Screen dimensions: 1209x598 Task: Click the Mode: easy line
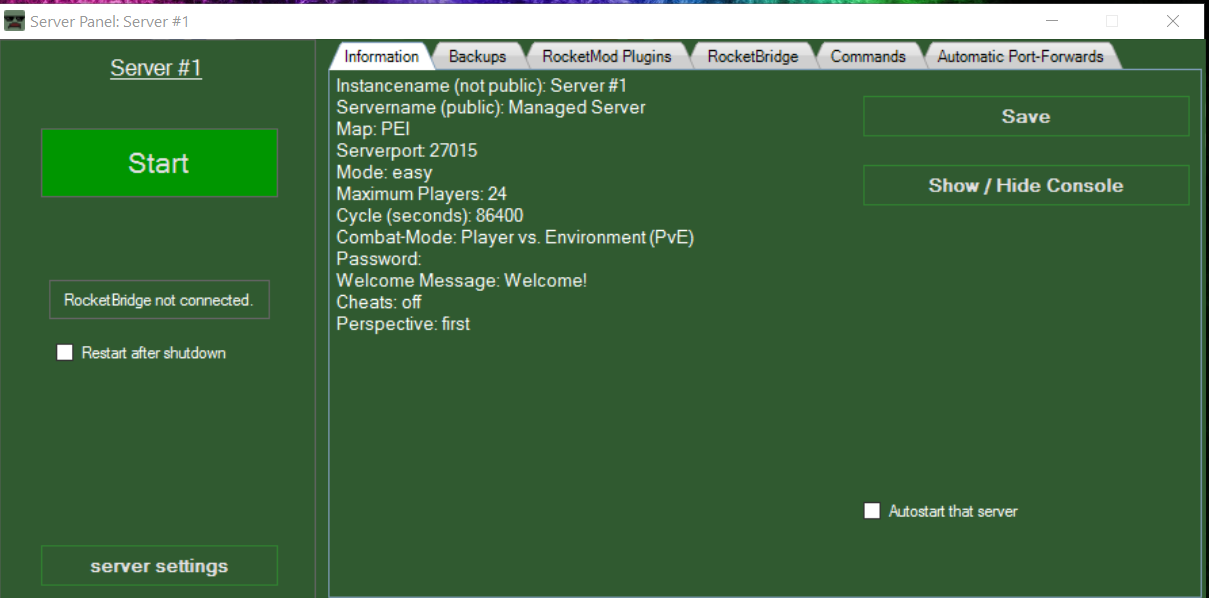(384, 172)
